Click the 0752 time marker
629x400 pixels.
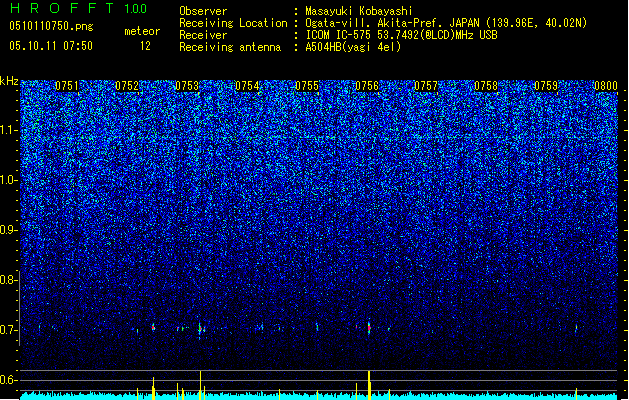pos(127,86)
